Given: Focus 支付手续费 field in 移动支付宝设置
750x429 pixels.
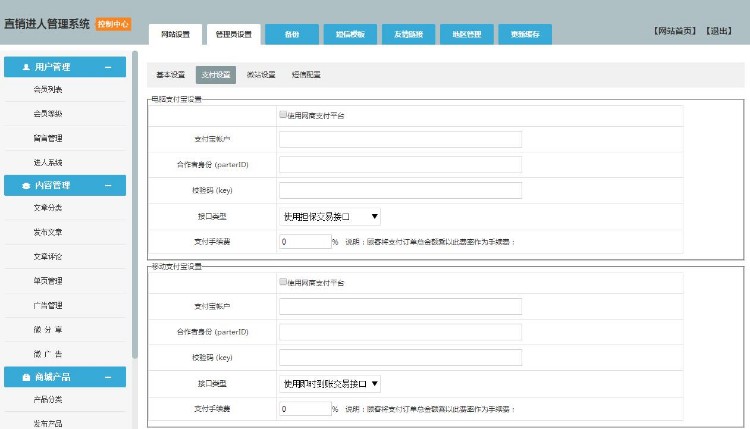Looking at the screenshot, I should (x=305, y=409).
